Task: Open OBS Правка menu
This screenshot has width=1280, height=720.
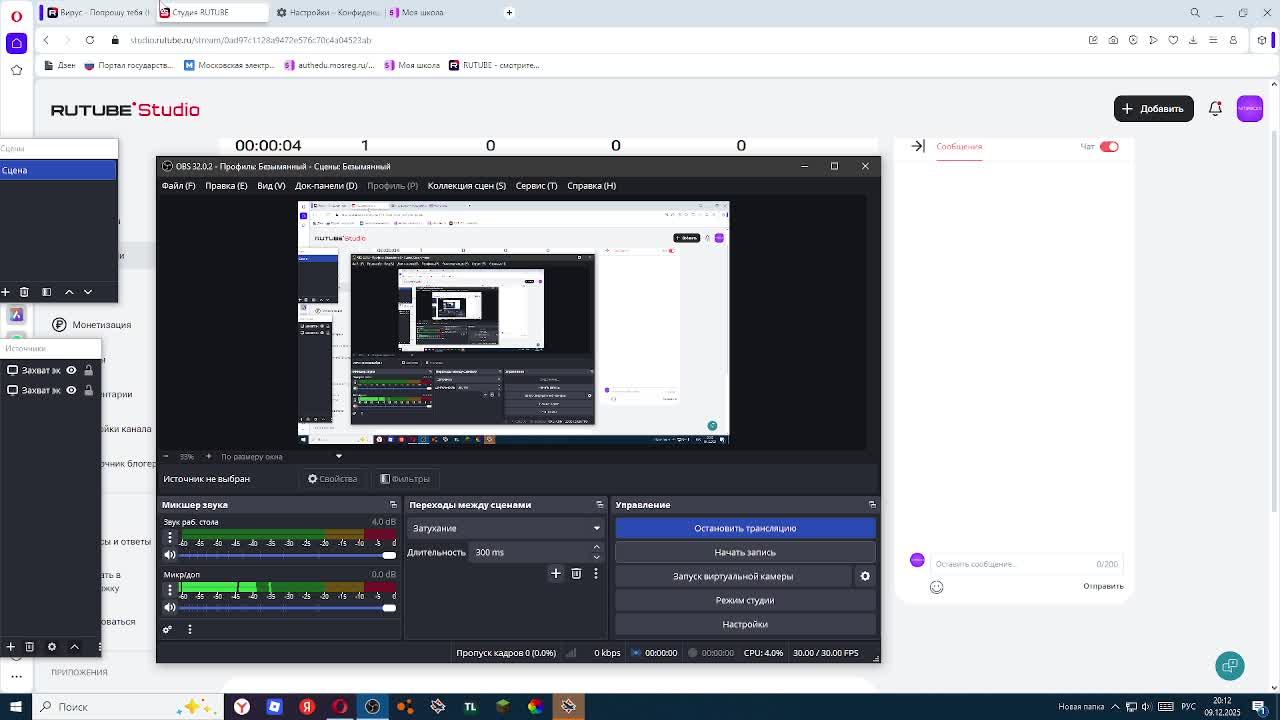Action: click(x=226, y=186)
